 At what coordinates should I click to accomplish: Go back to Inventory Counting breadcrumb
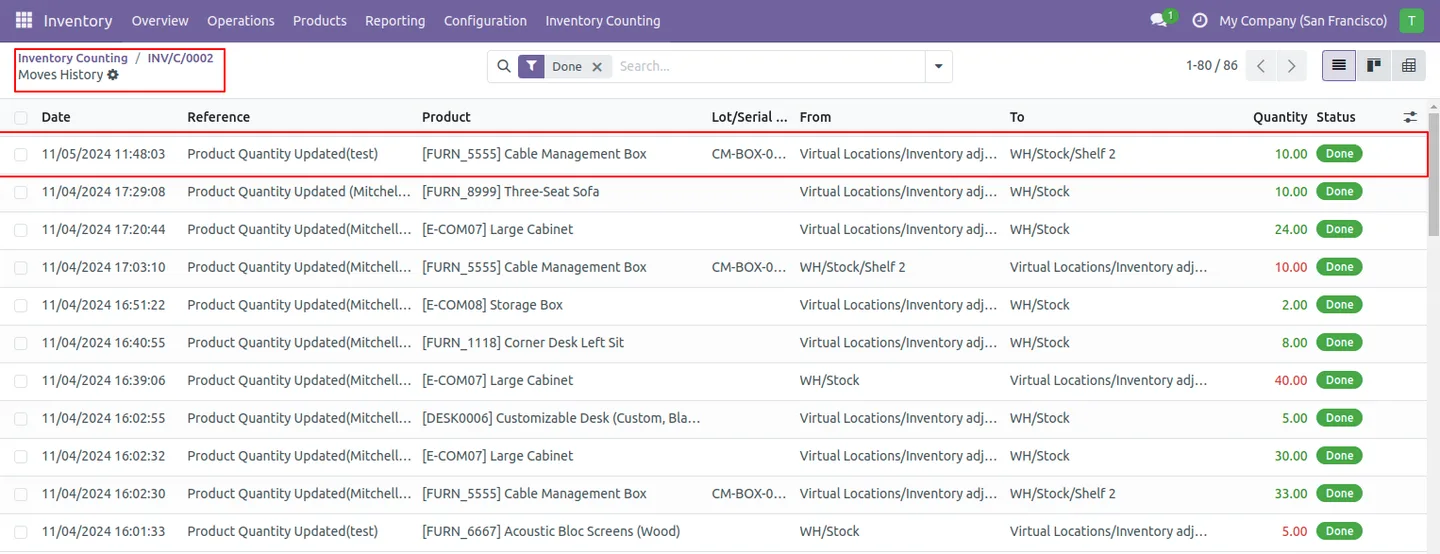click(x=73, y=58)
